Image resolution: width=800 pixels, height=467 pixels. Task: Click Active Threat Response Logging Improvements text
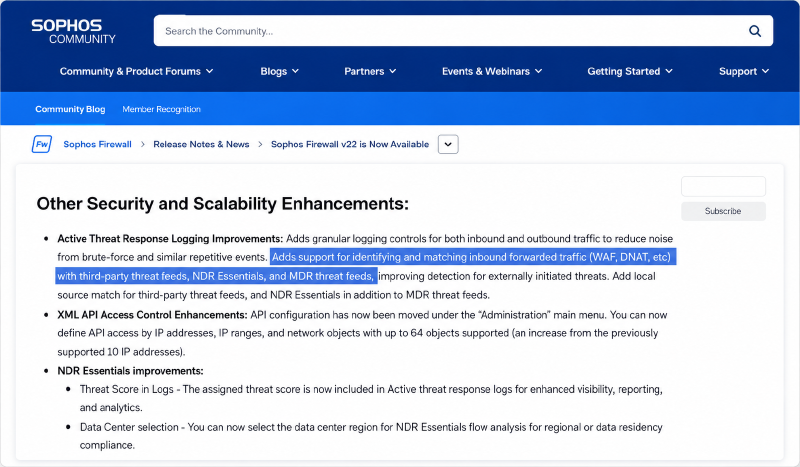(170, 239)
